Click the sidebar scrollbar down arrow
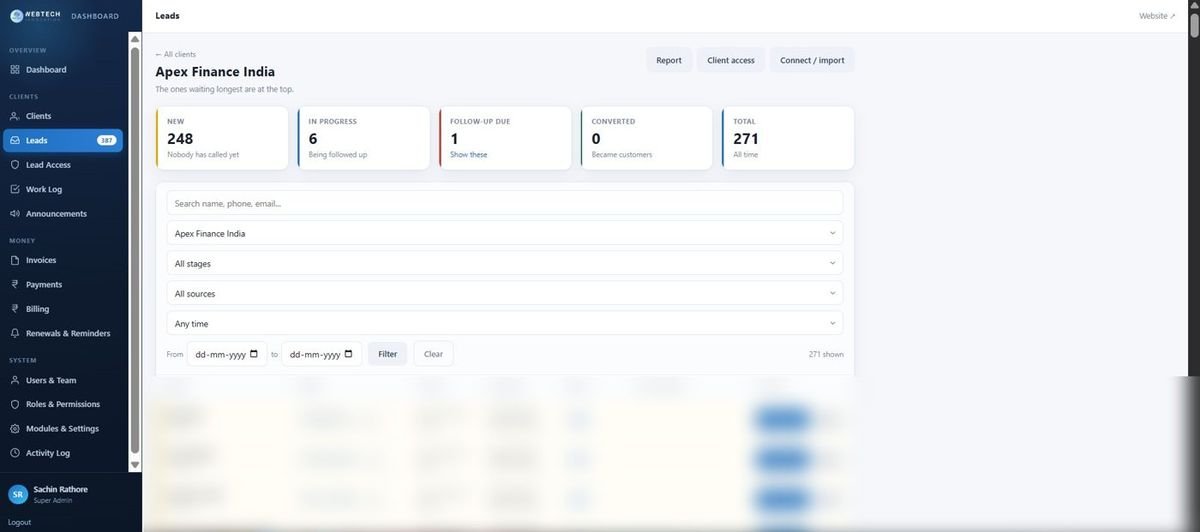 tap(135, 464)
